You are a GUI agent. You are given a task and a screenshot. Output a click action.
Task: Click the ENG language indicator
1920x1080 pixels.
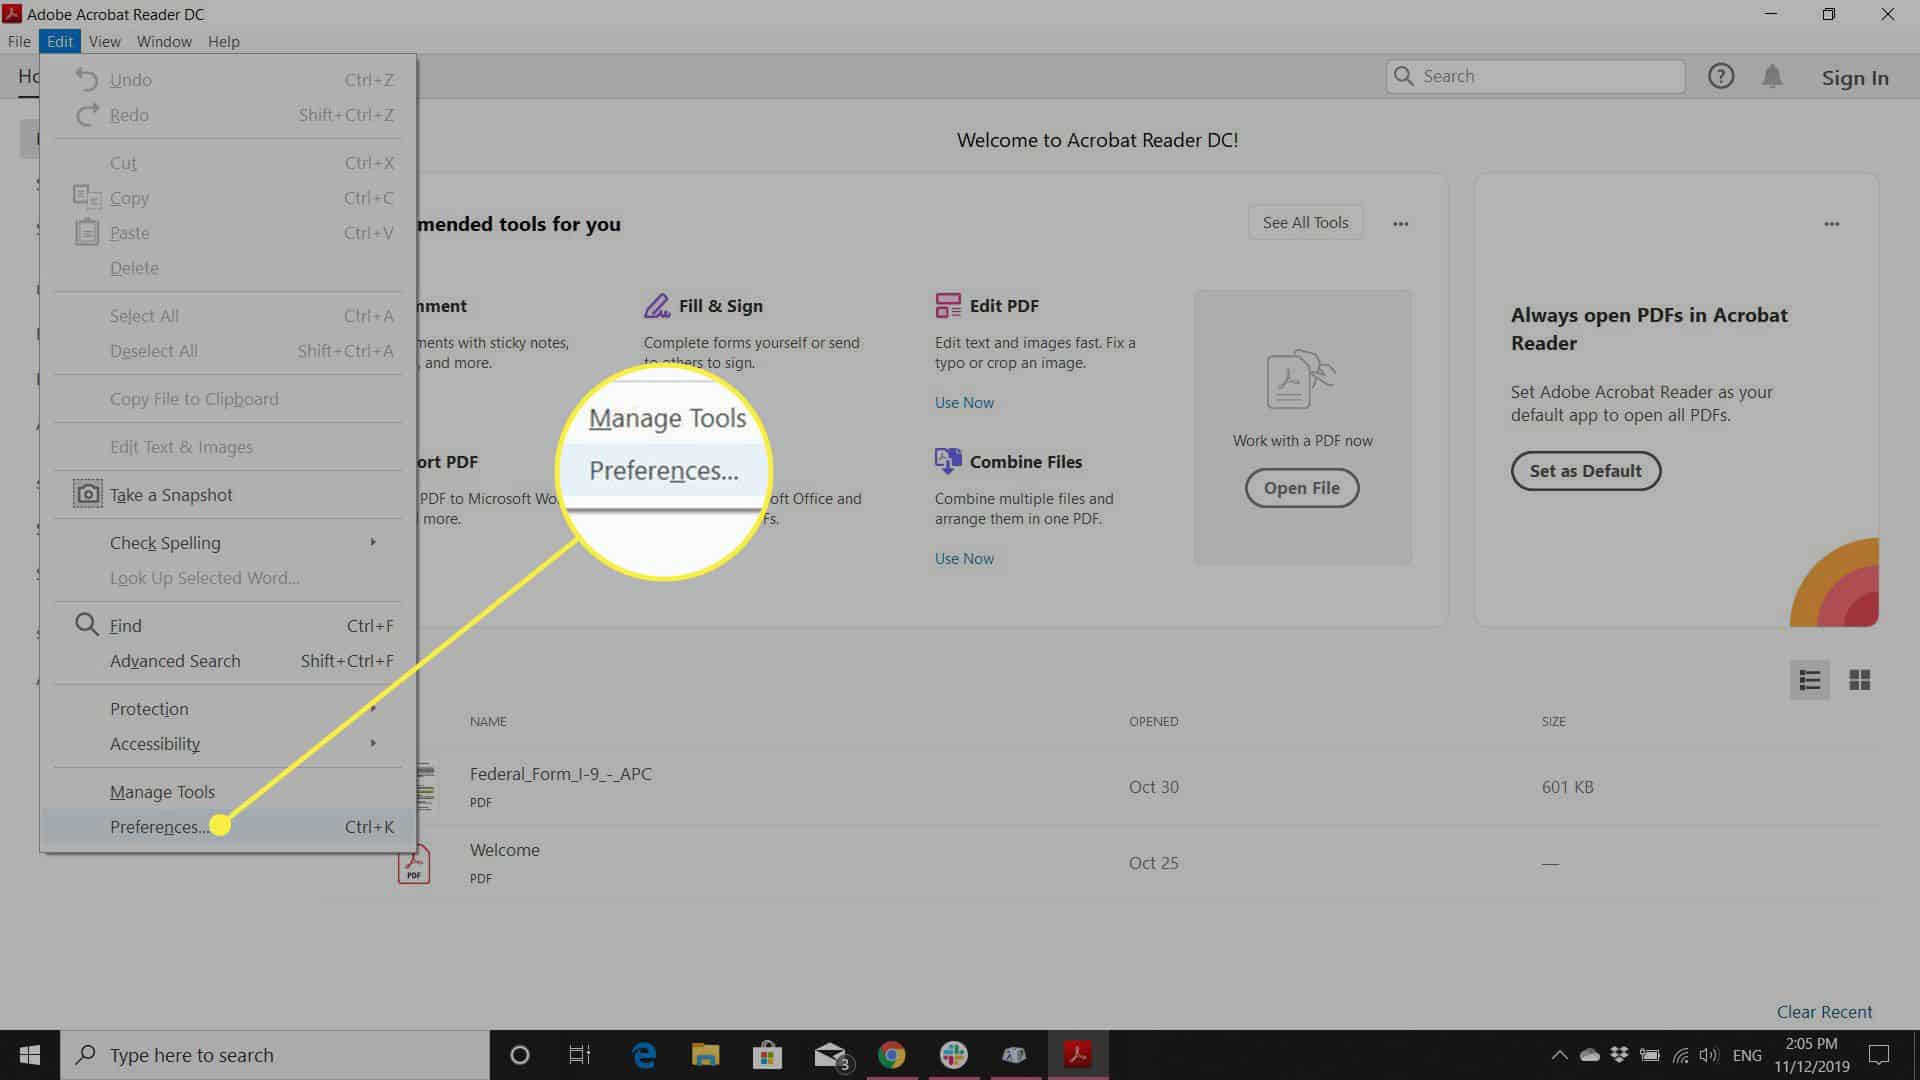1747,1055
